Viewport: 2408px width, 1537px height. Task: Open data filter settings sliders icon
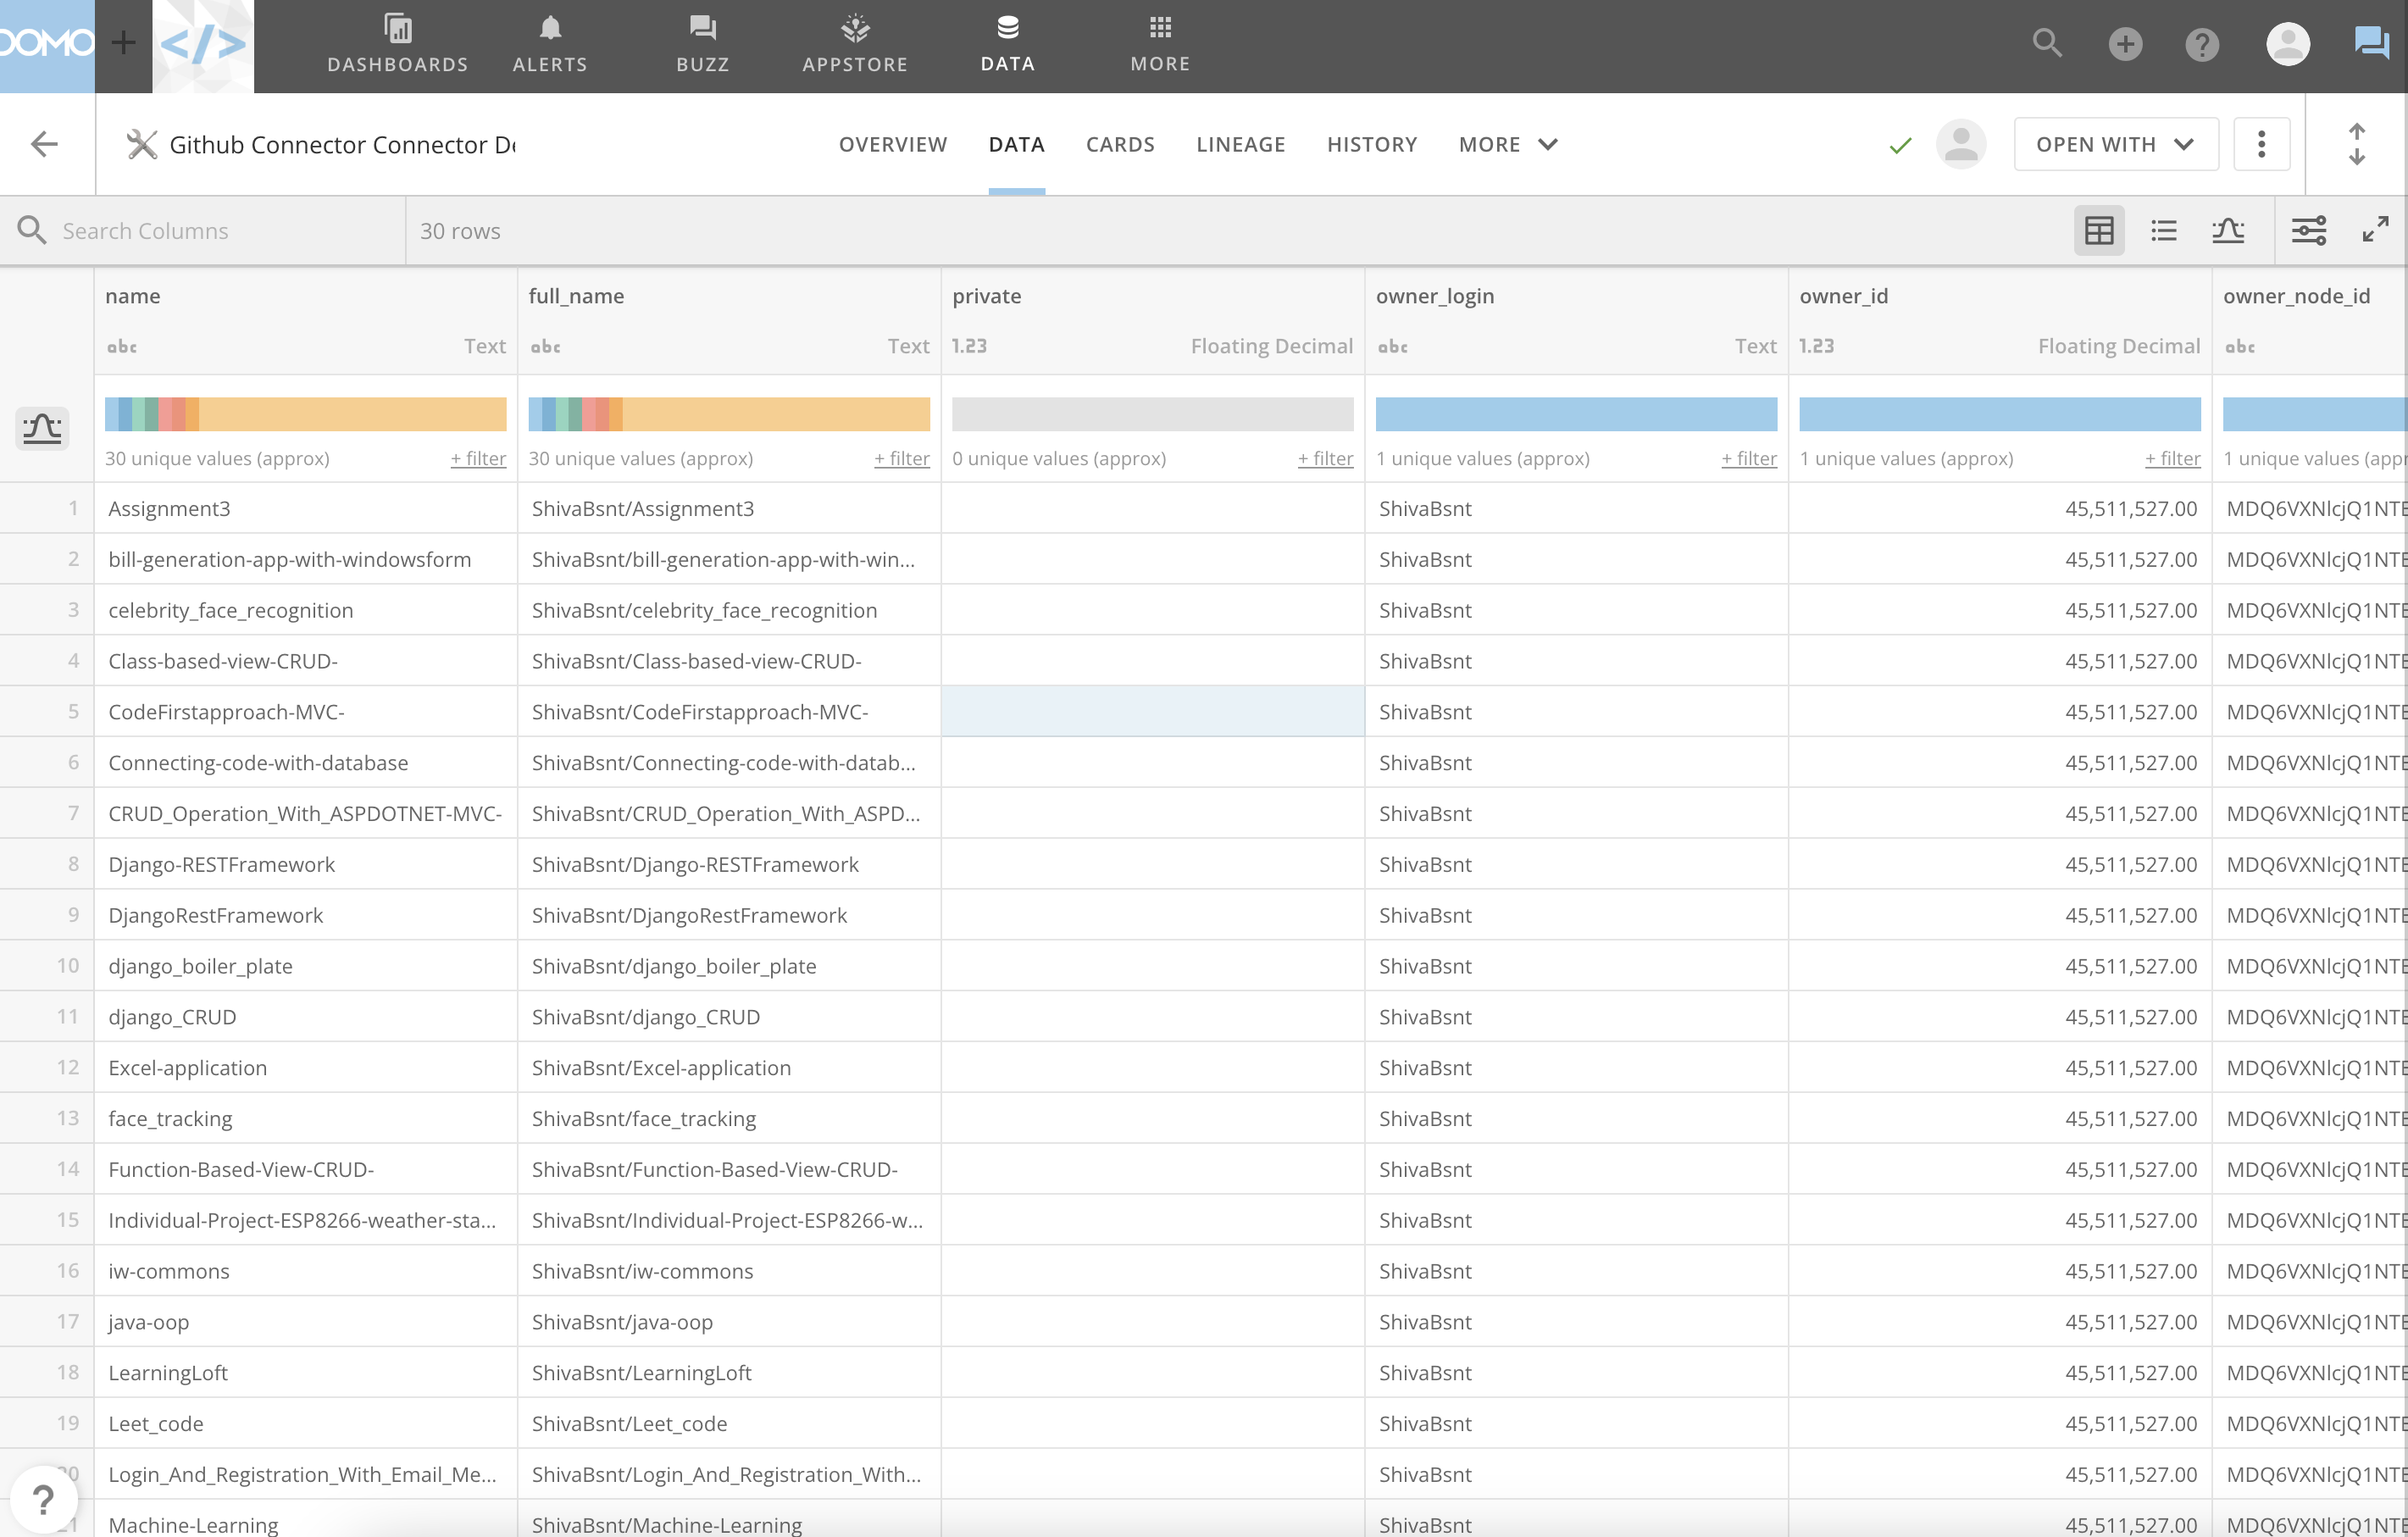click(x=2308, y=231)
